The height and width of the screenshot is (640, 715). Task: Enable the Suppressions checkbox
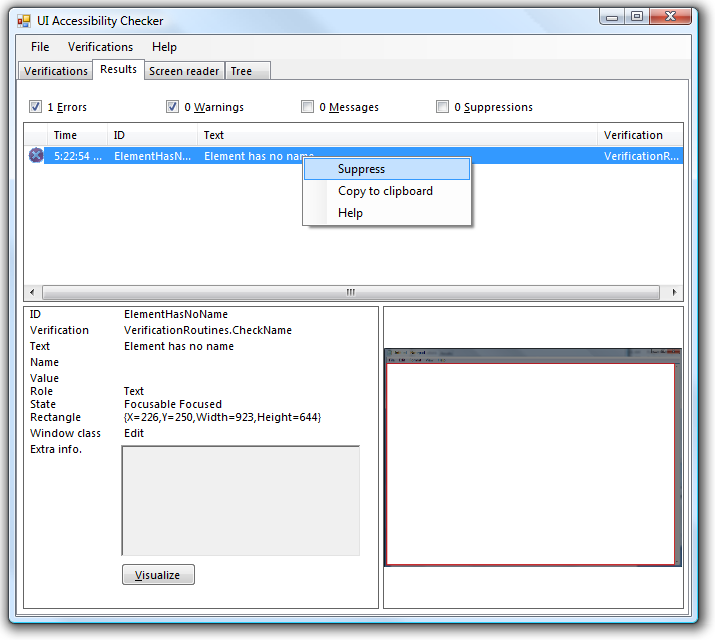443,107
